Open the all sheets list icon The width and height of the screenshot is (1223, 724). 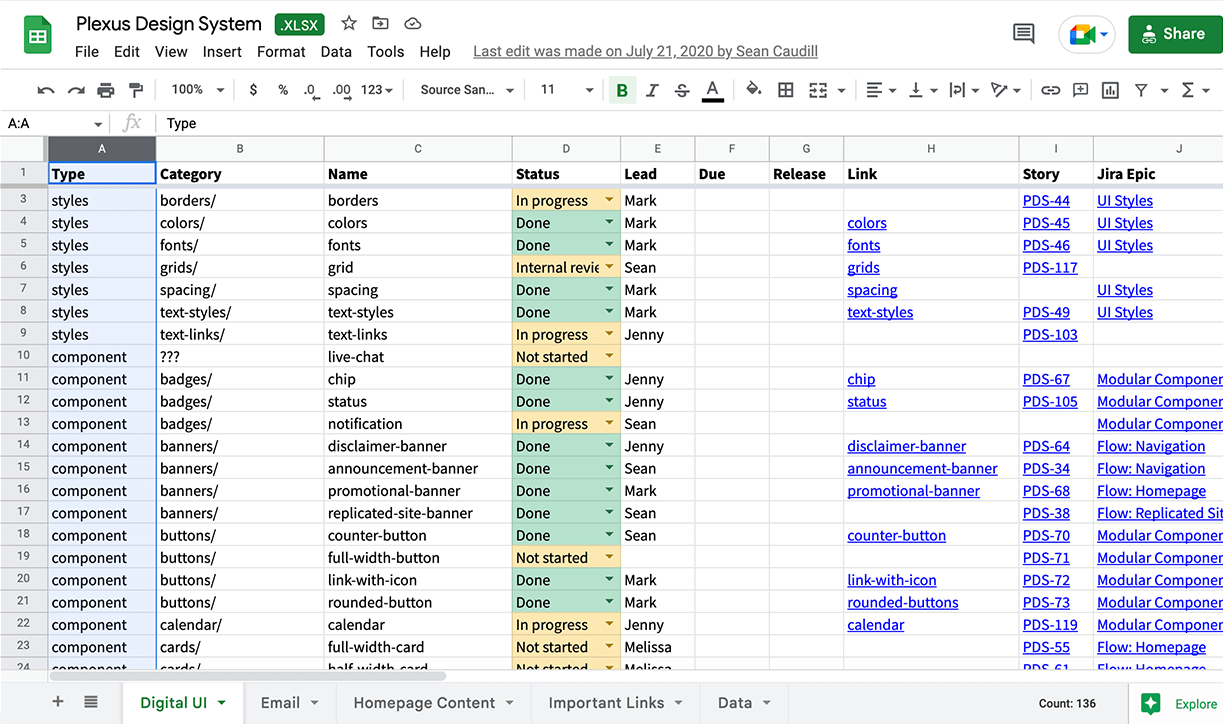[91, 702]
